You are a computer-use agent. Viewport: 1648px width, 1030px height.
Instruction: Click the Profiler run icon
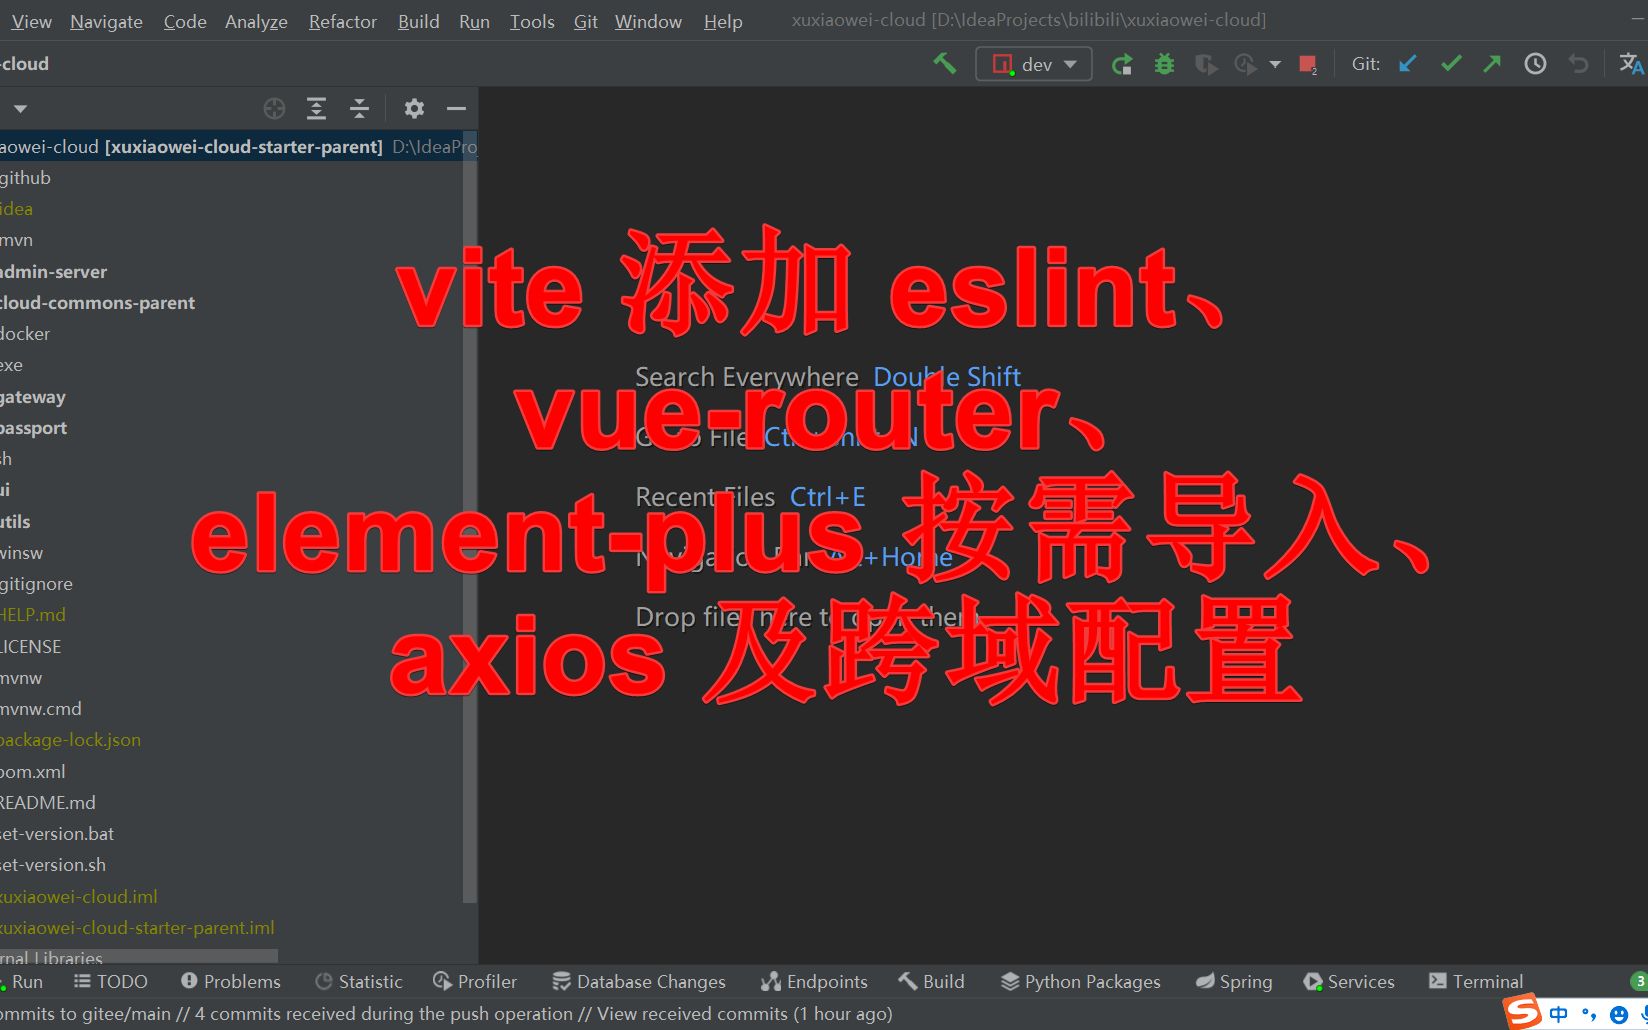[1245, 64]
